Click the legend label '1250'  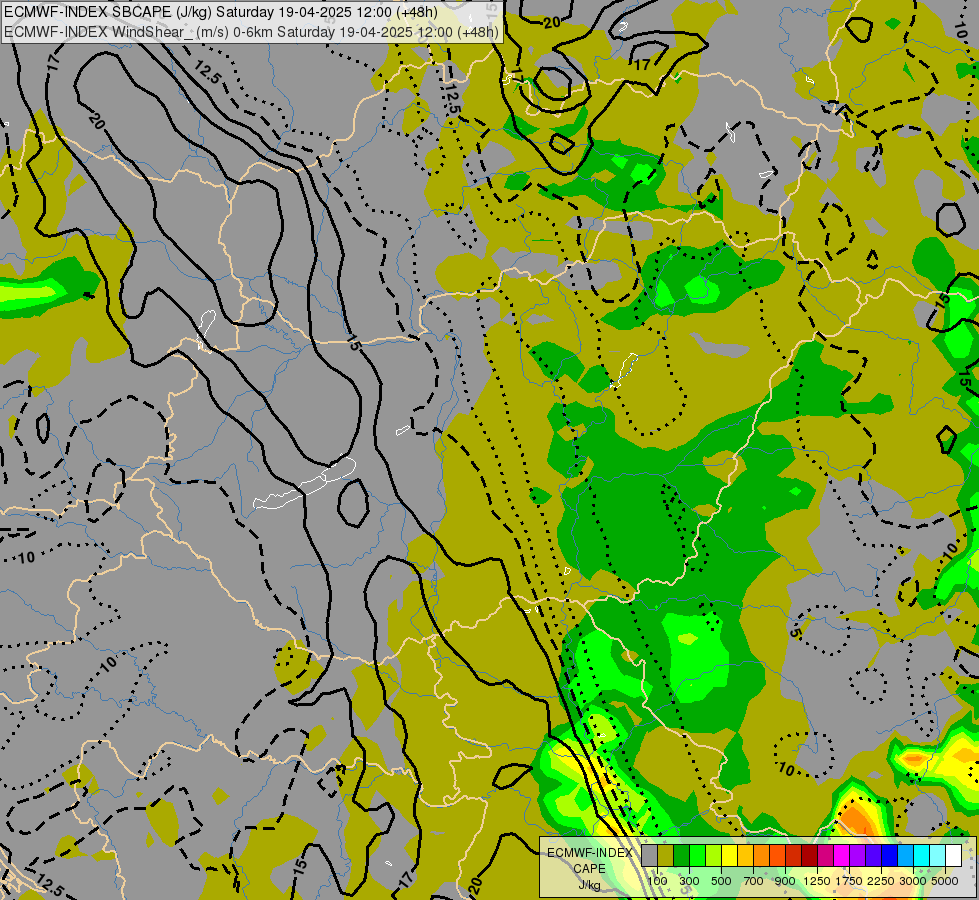click(817, 881)
